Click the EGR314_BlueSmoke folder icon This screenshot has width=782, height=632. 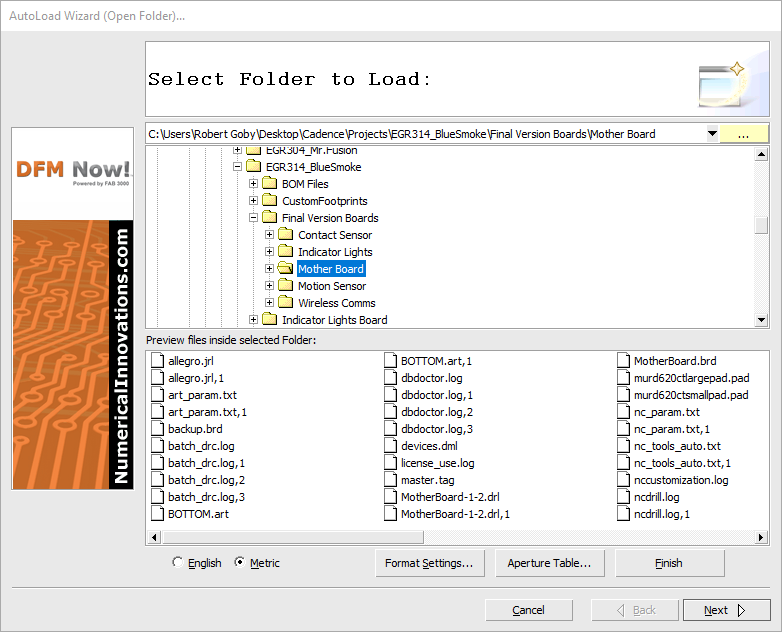253,166
